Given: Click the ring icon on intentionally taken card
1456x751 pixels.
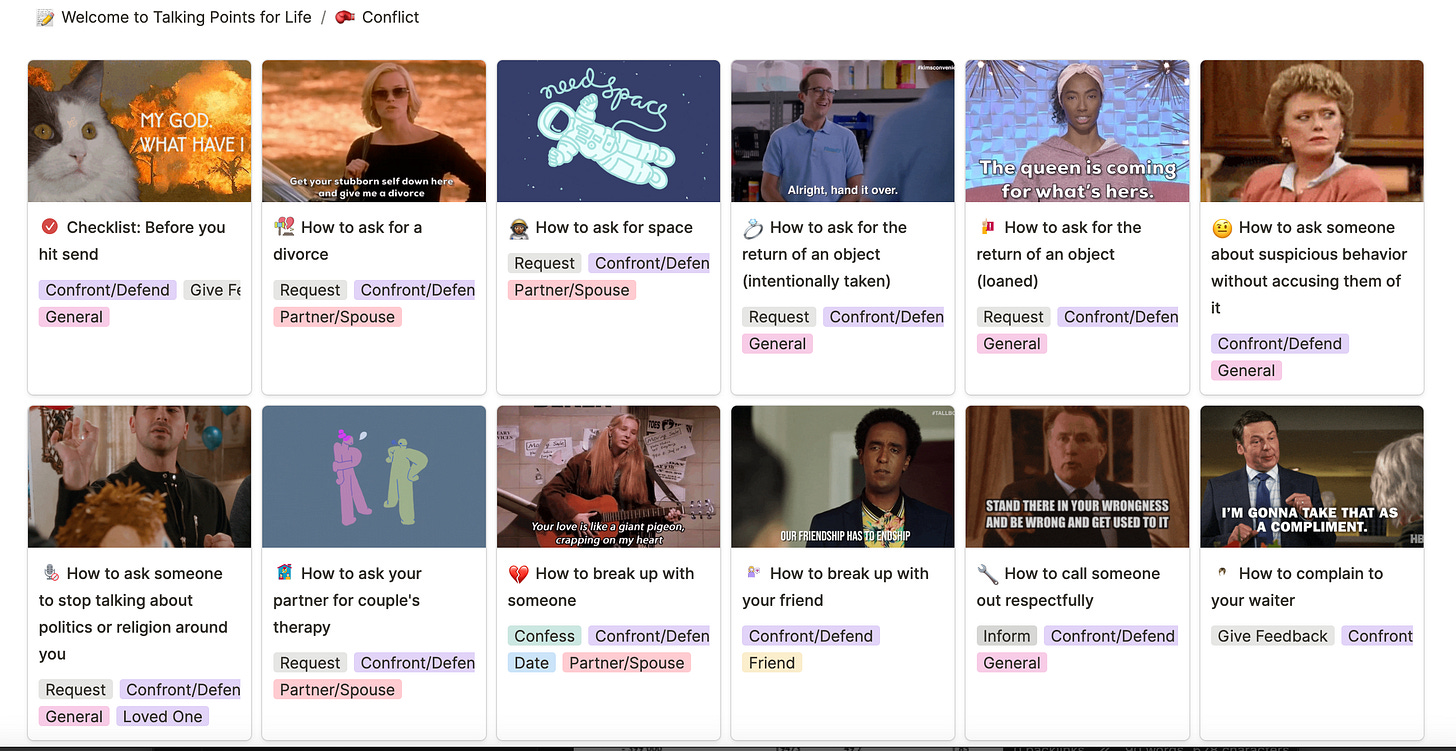Looking at the screenshot, I should 752,227.
